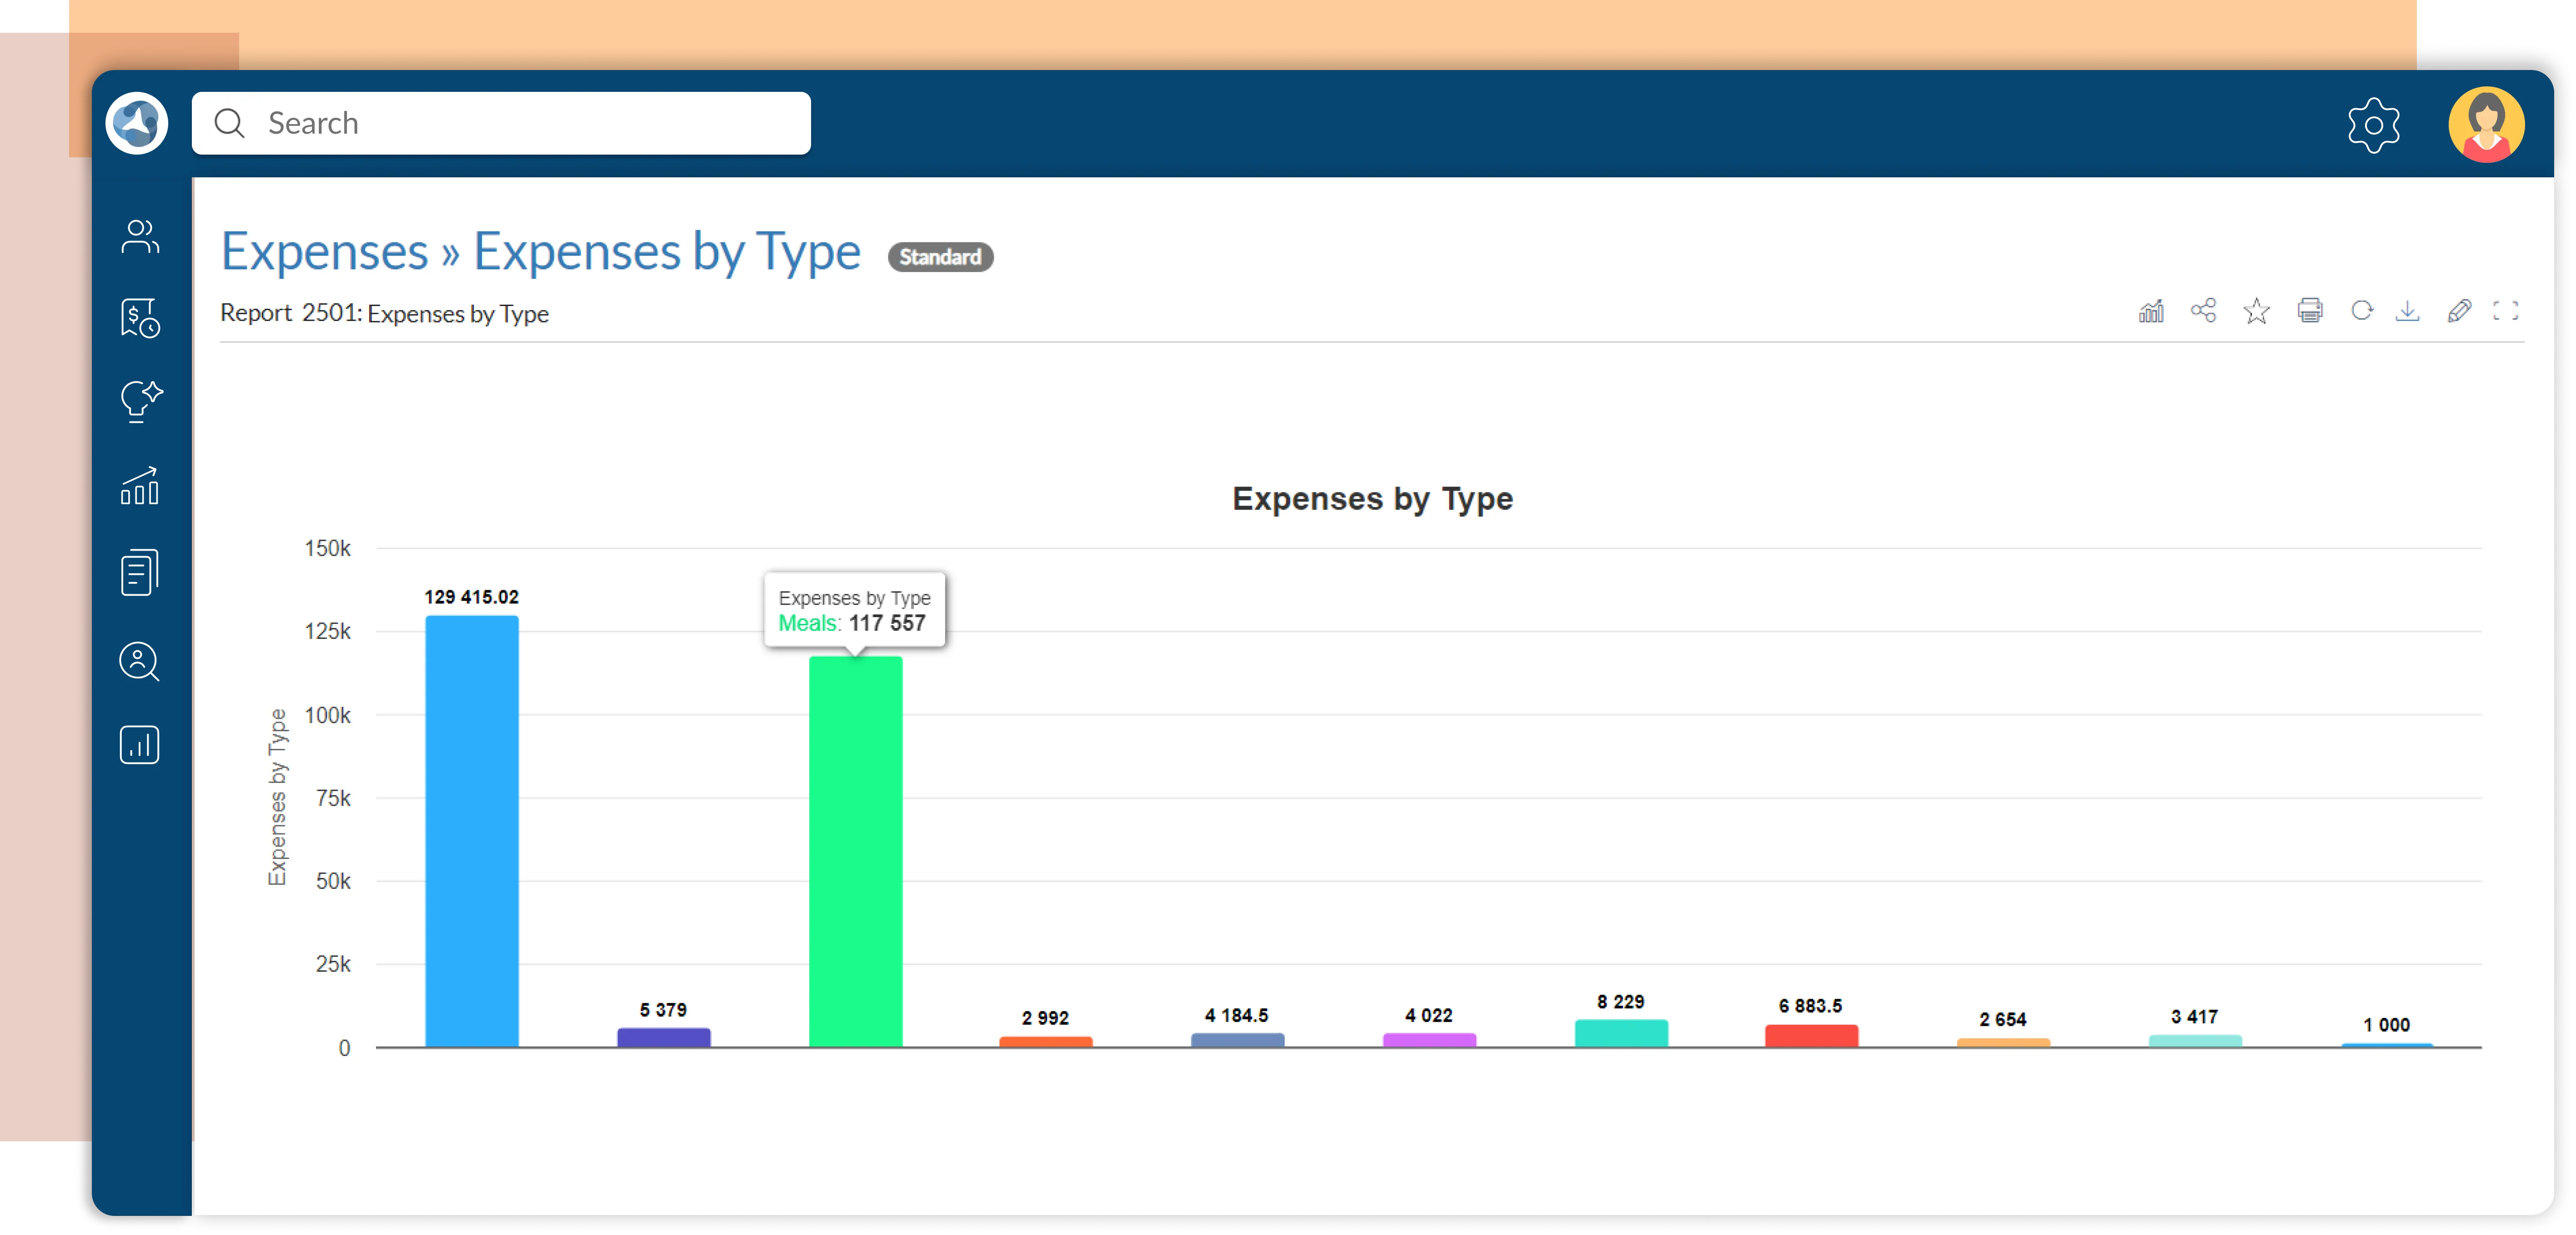Viewport: 2576px width, 1235px height.
Task: Open the boxed bar-chart reports sidebar icon
Action: click(140, 745)
